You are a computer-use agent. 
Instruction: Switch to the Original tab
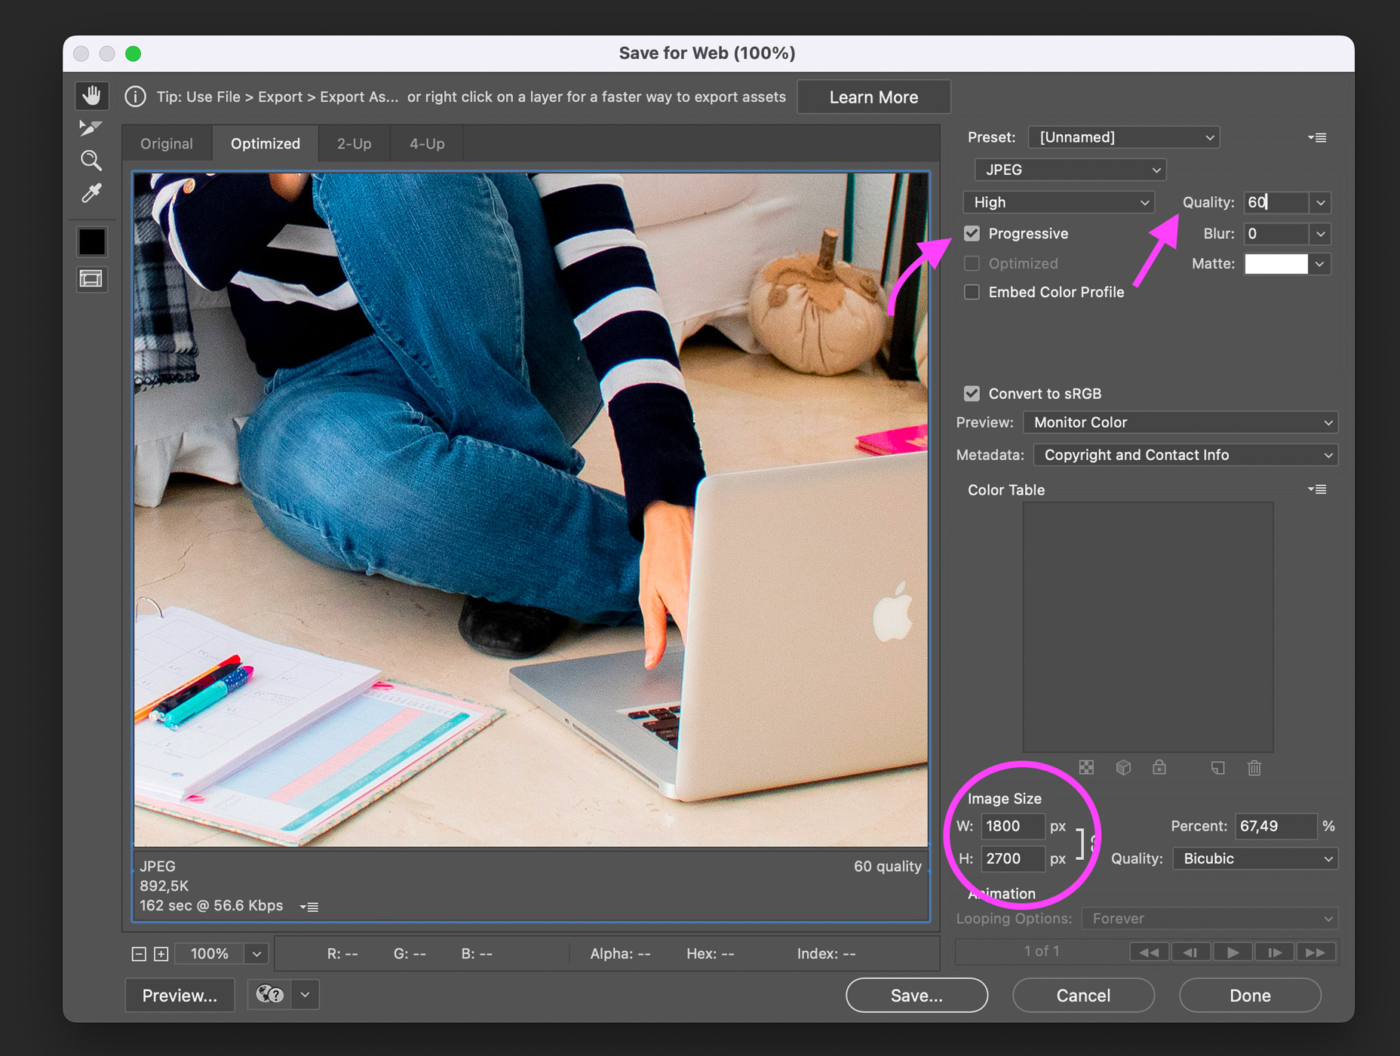pos(166,144)
